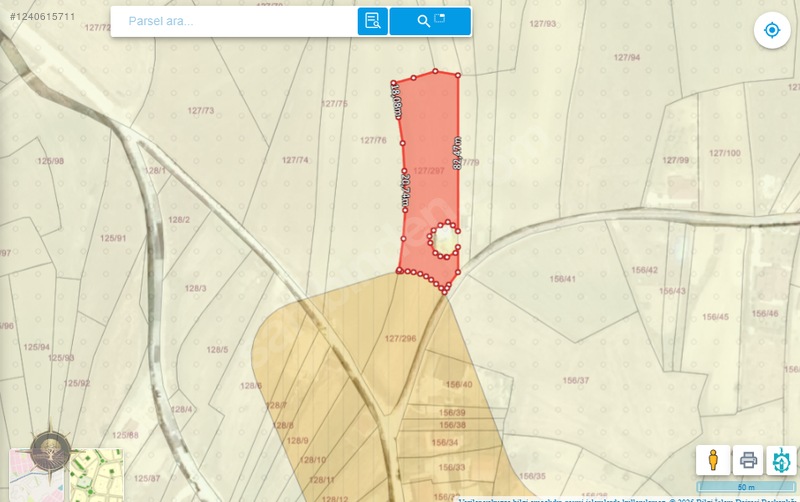Select parcel 128/3 on the map
Viewport: 800px width, 502px height.
(195, 288)
